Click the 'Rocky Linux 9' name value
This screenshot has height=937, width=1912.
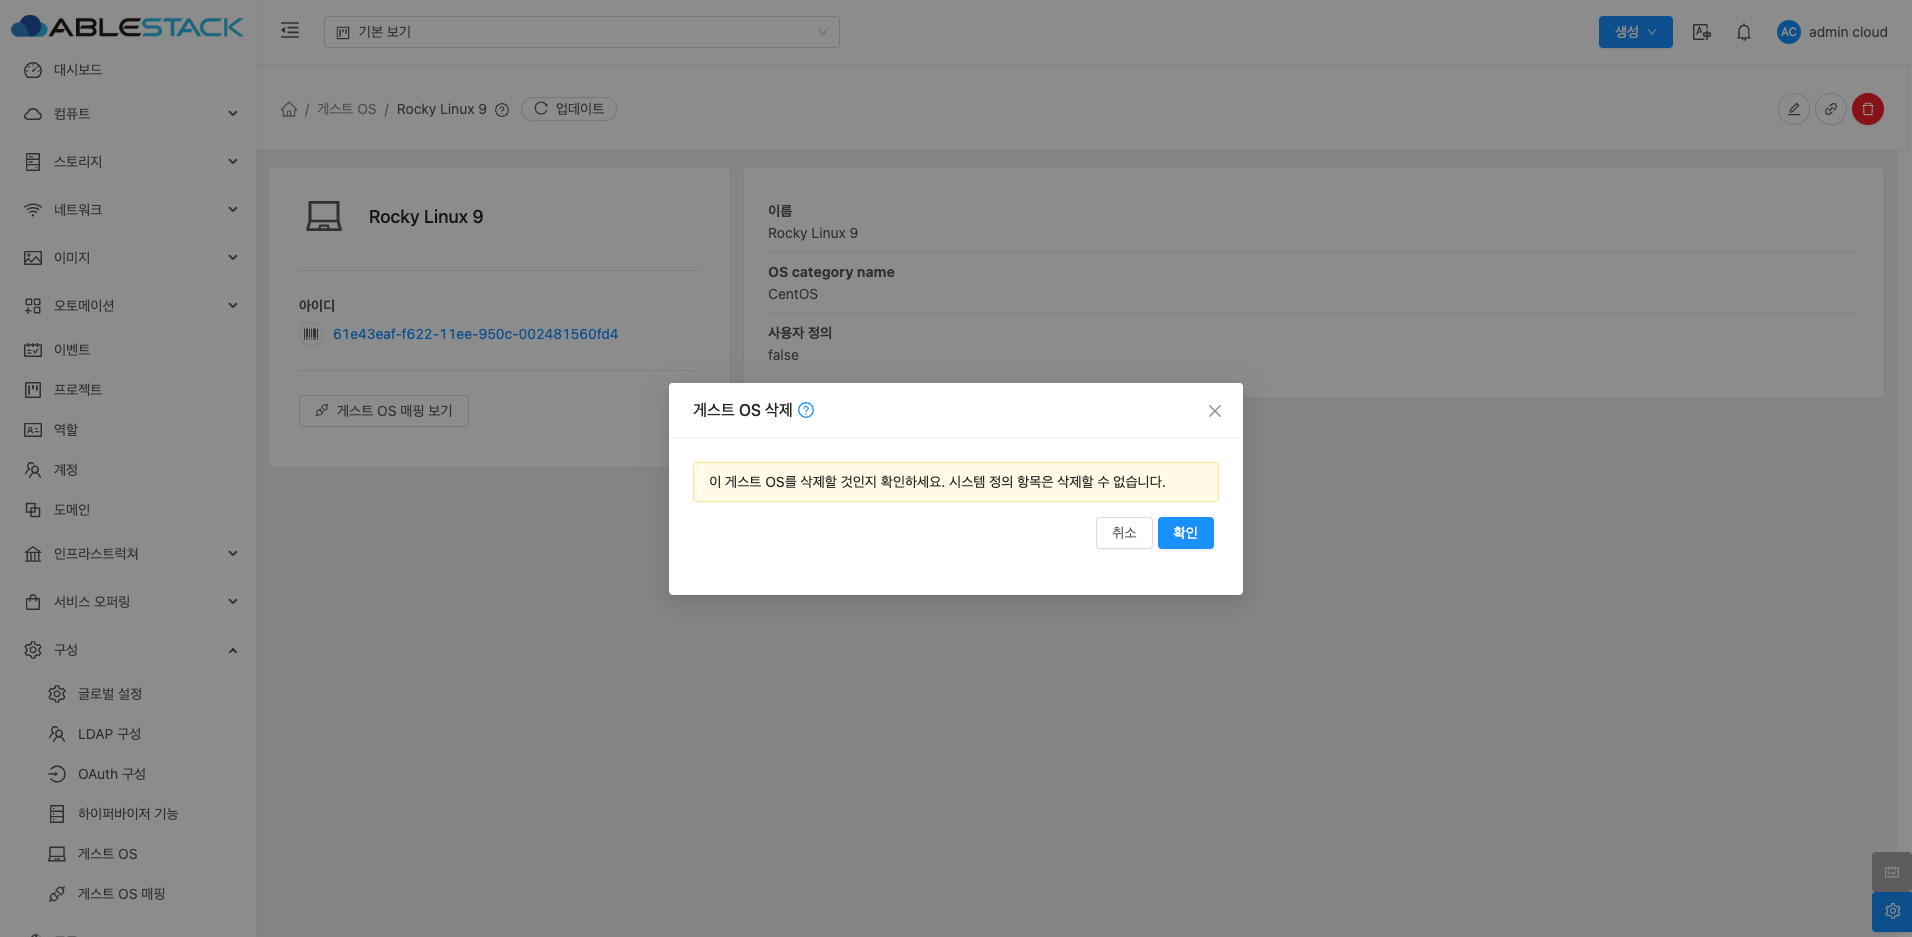(813, 233)
